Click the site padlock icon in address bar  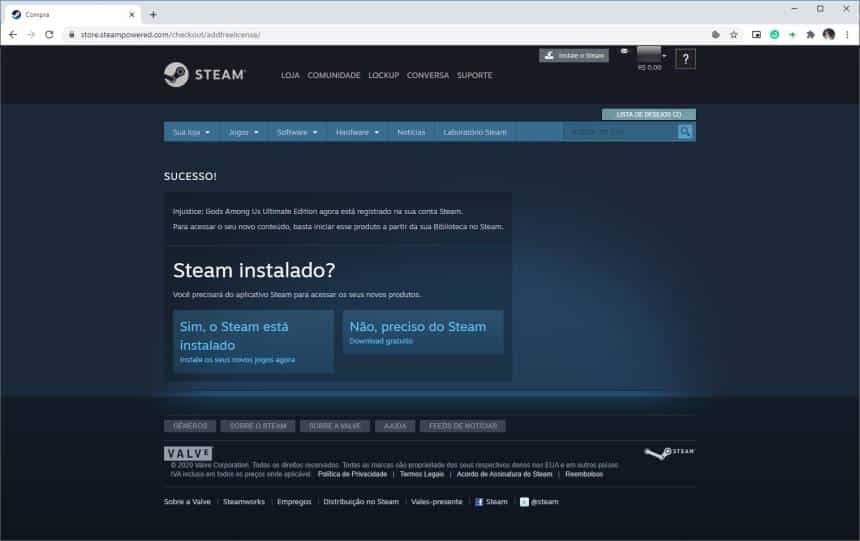point(71,35)
